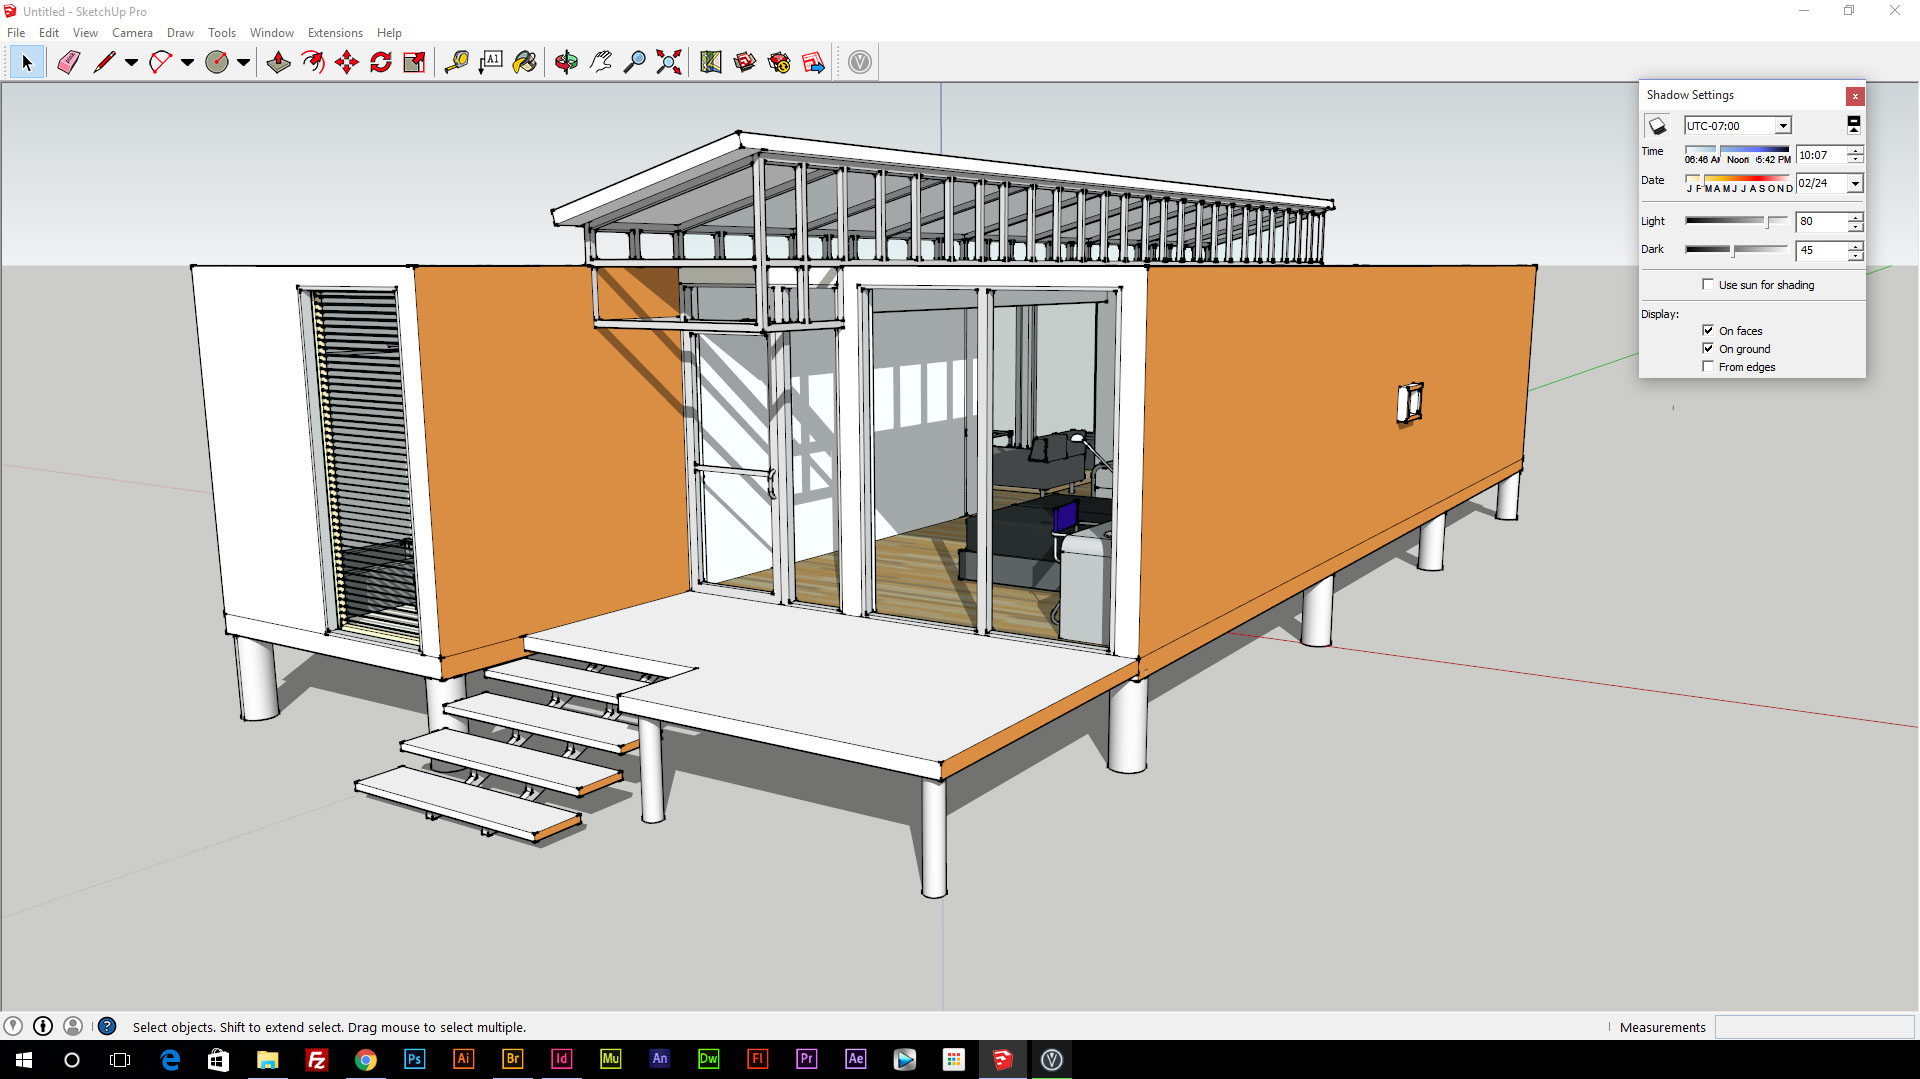Toggle the show/hide shadows button
1920x1079 pixels.
pyautogui.click(x=1657, y=126)
